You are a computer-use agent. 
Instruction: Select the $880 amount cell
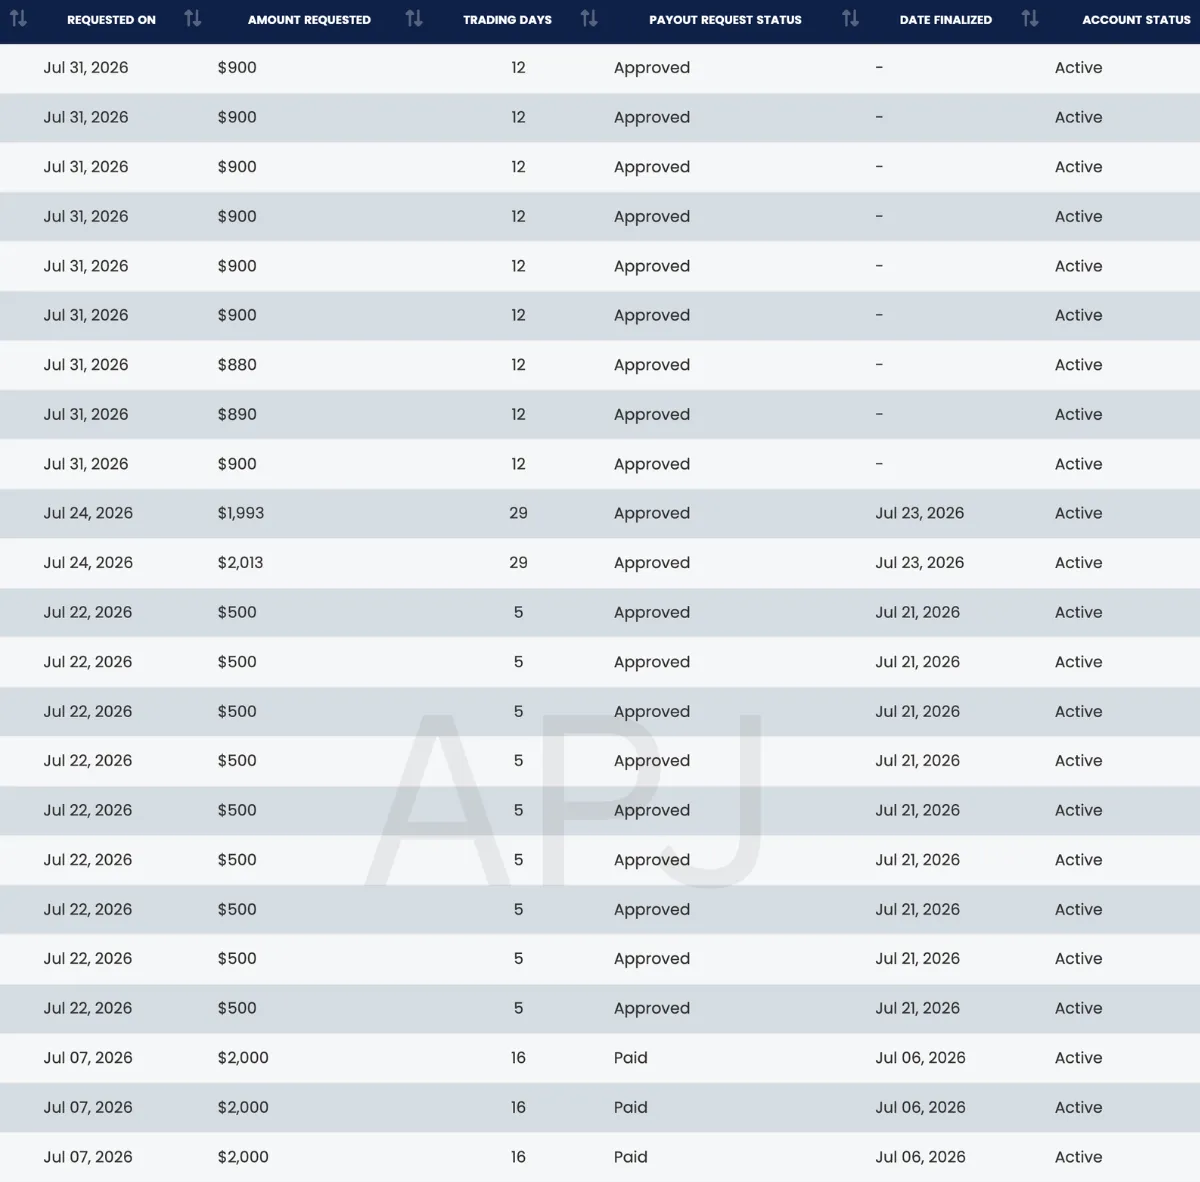237,365
